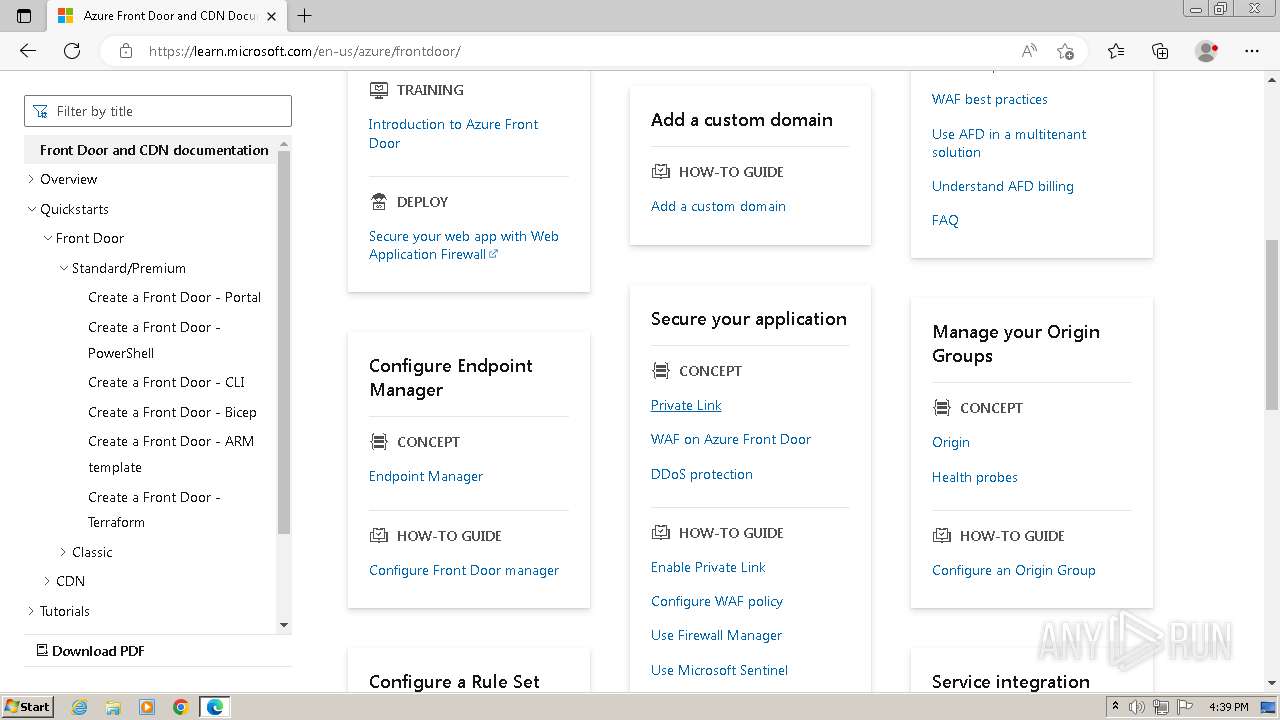Refresh the page with reload icon
Viewport: 1280px width, 720px height.
[x=72, y=51]
